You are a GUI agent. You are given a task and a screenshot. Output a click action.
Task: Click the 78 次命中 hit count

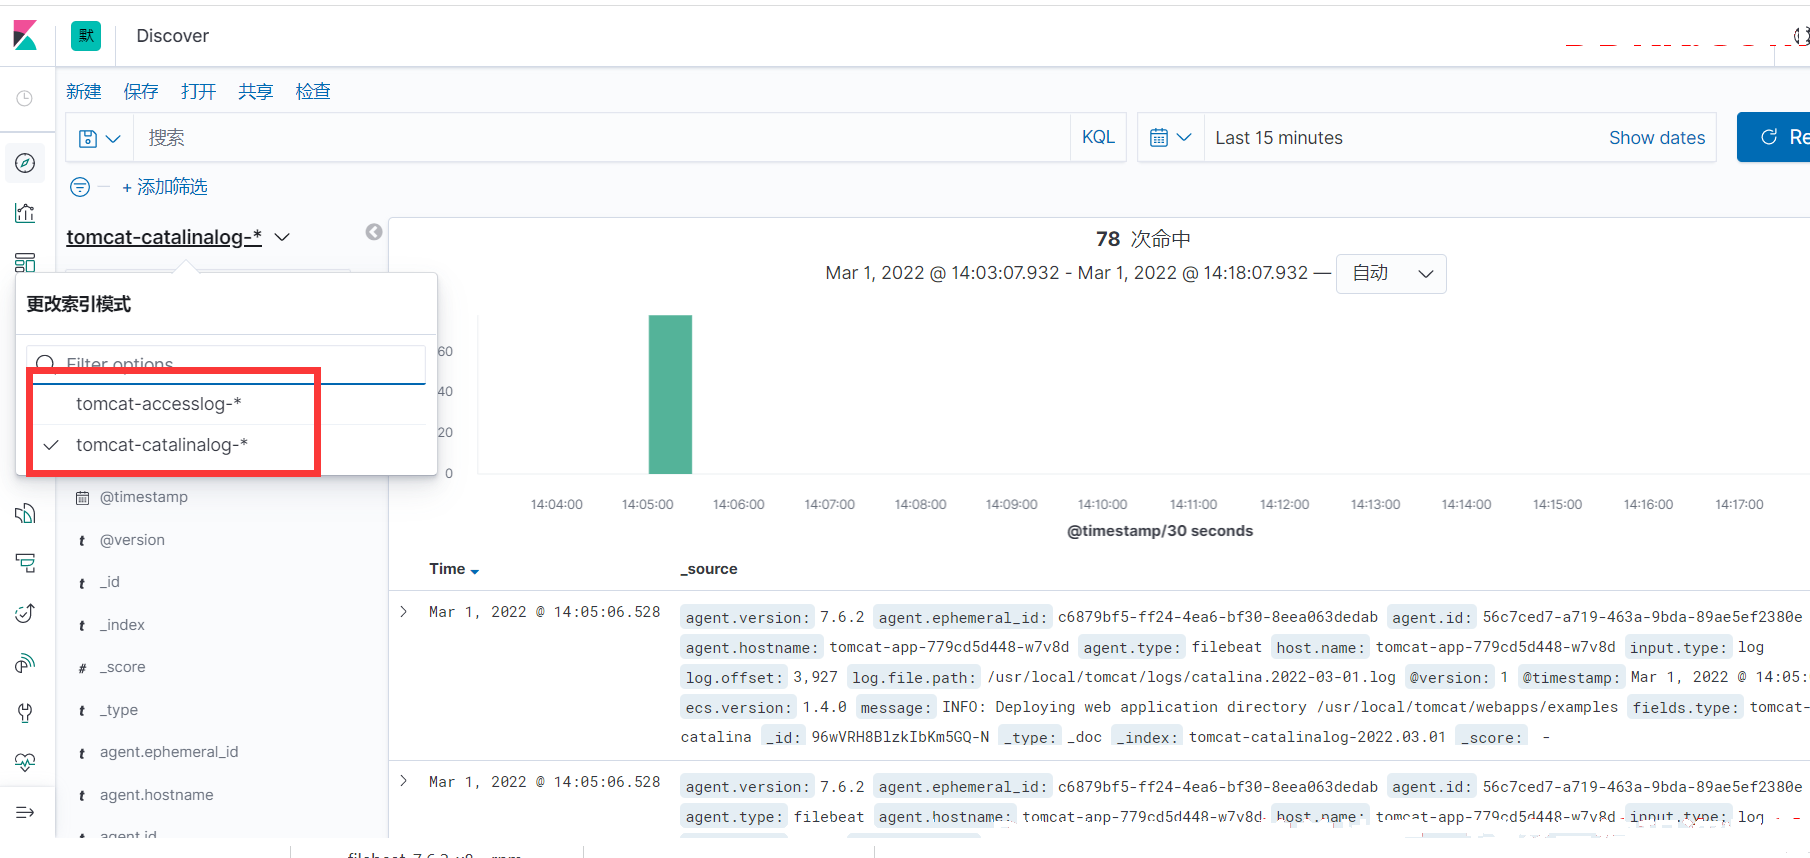pyautogui.click(x=1143, y=239)
